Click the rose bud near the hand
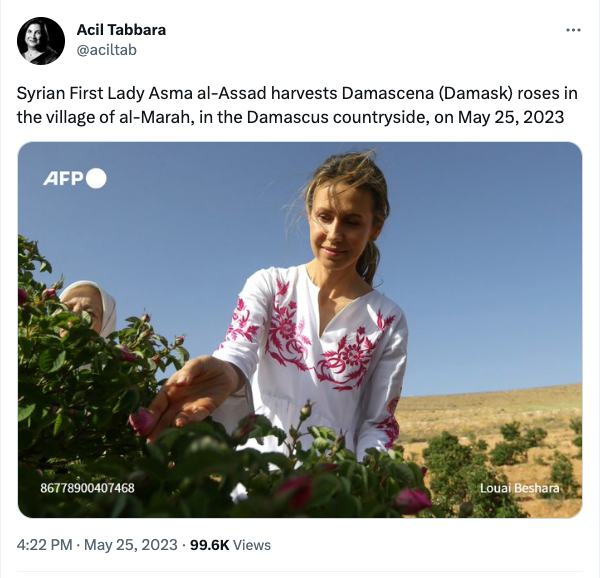The height and width of the screenshot is (578, 600). click(141, 420)
